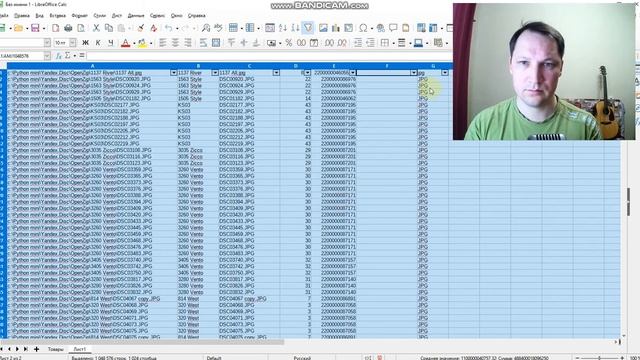Viewport: 640px width, 360px height.
Task: Switch to the Товары sheet tab
Action: (56, 349)
